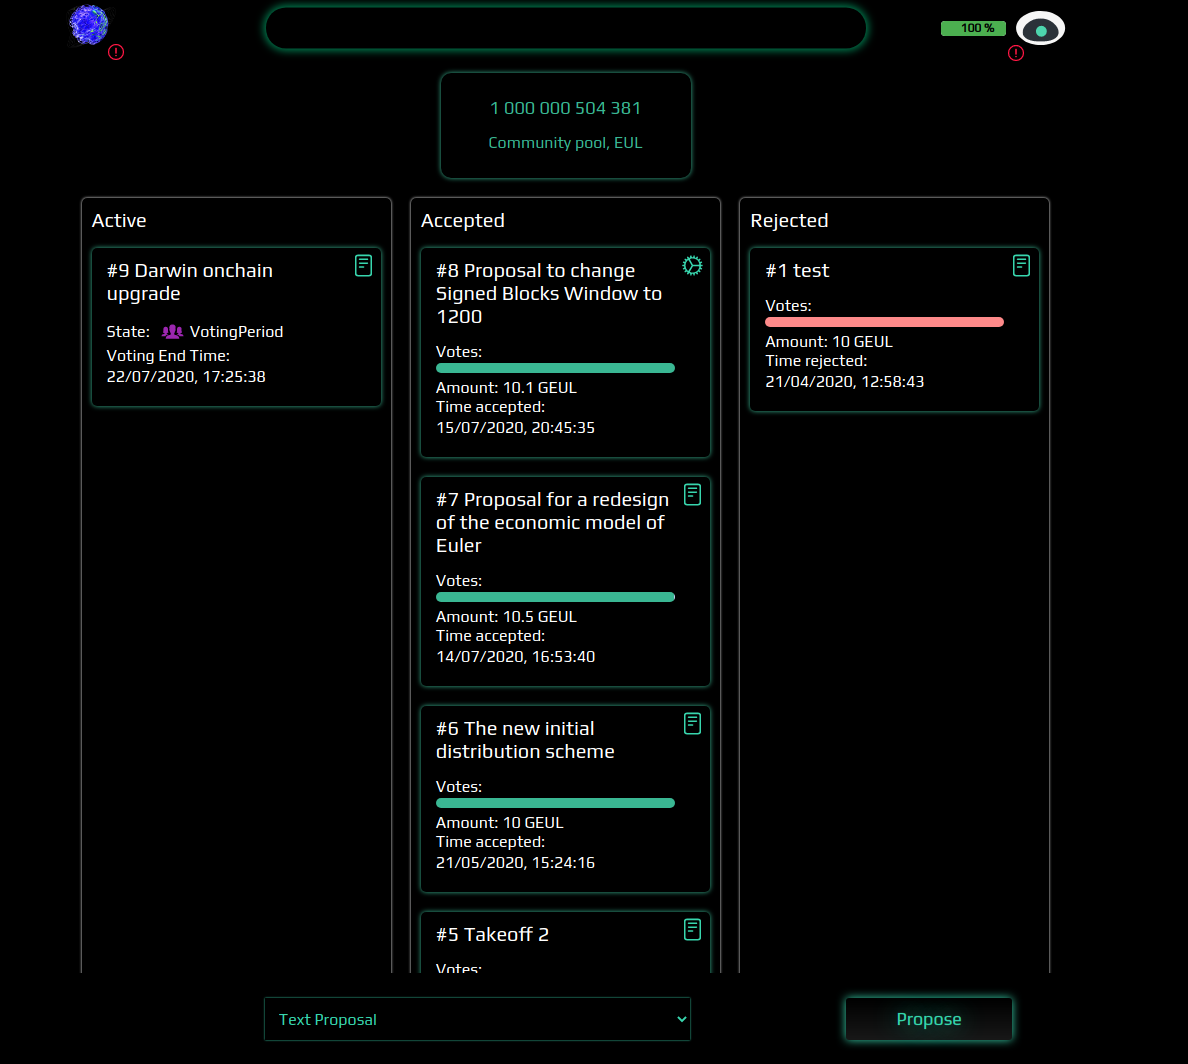This screenshot has height=1064, width=1188.
Task: Click the green votes bar of proposal #7
Action: [x=555, y=597]
